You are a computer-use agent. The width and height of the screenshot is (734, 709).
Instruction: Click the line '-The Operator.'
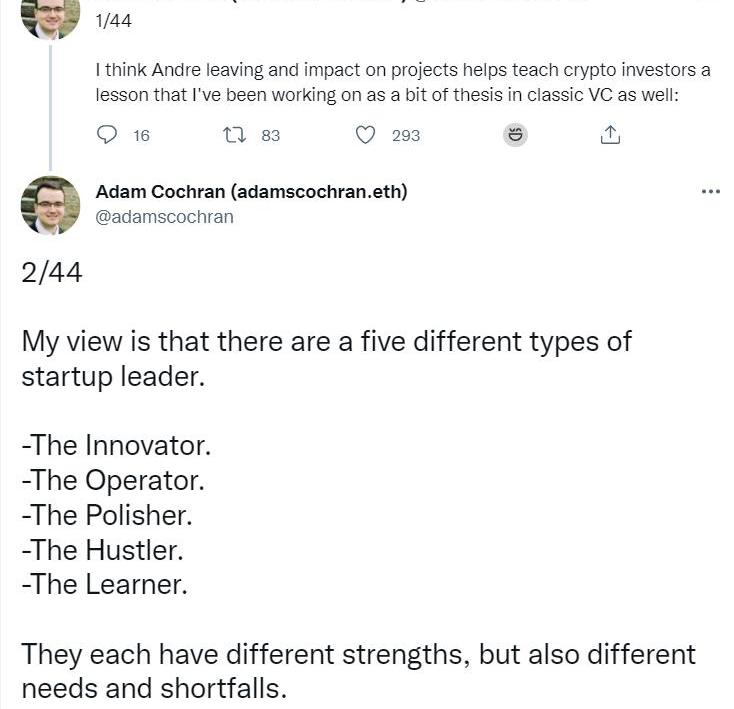[x=113, y=480]
